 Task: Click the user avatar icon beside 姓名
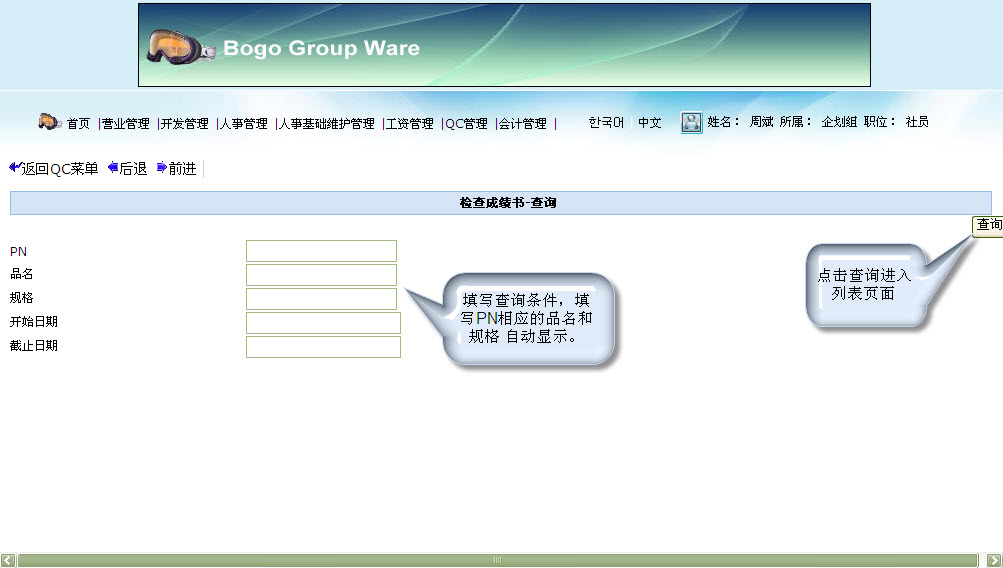(691, 122)
